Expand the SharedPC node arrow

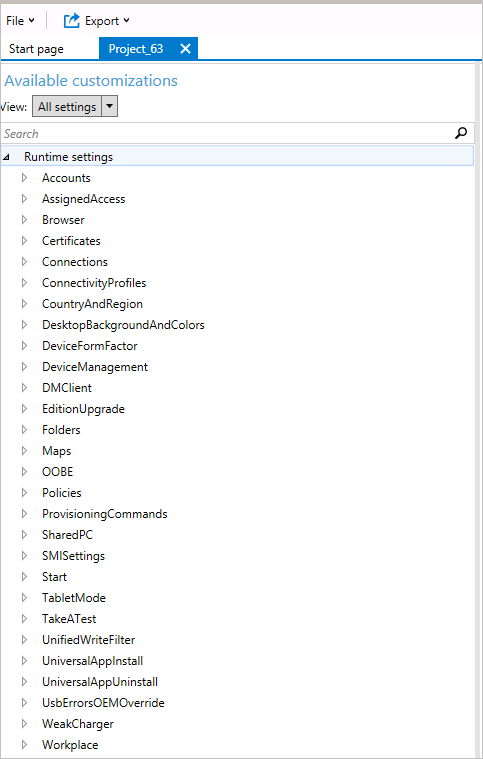pos(24,535)
